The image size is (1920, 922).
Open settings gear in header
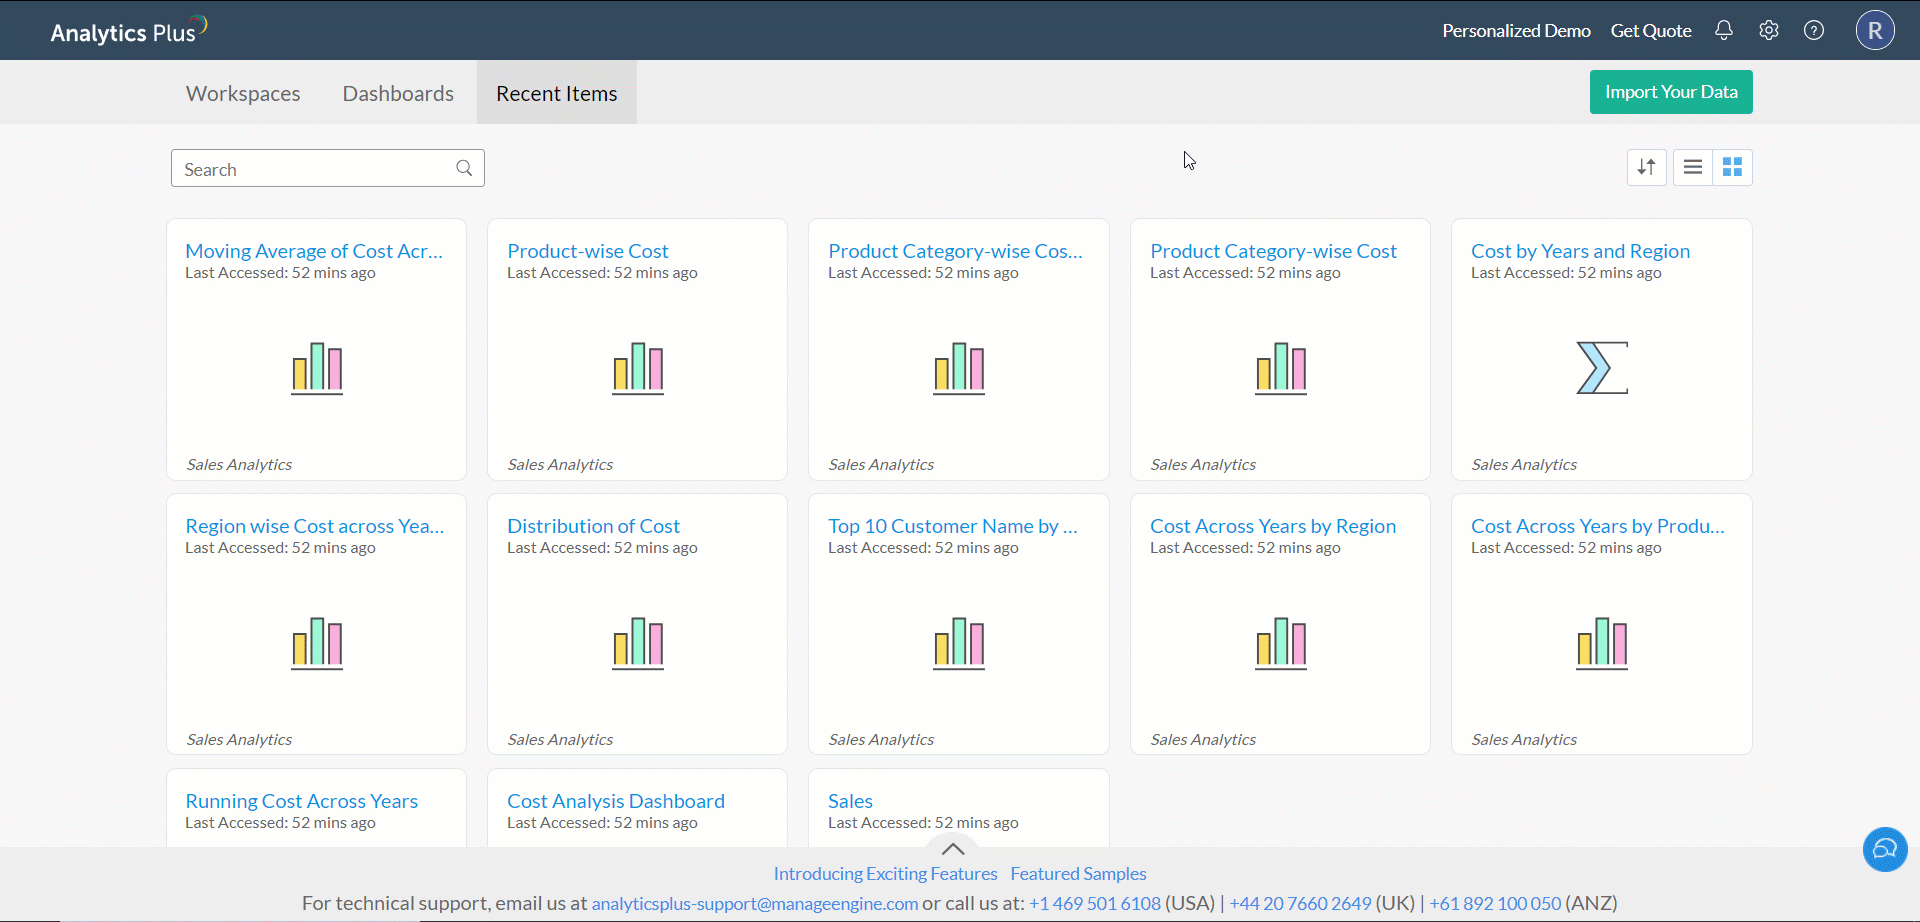click(x=1769, y=30)
